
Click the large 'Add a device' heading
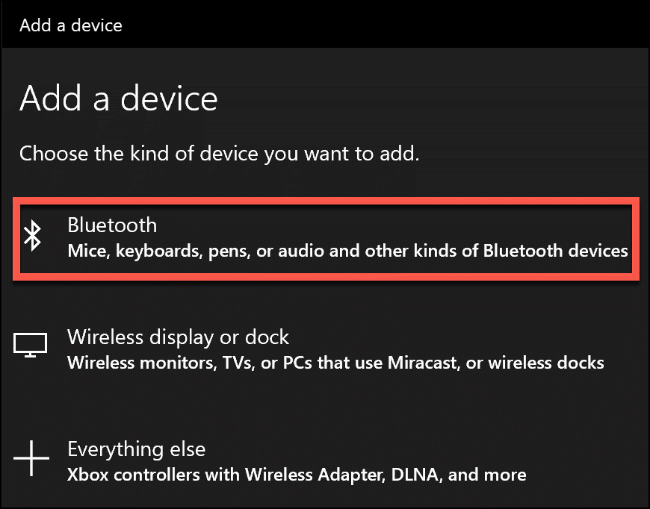[118, 98]
